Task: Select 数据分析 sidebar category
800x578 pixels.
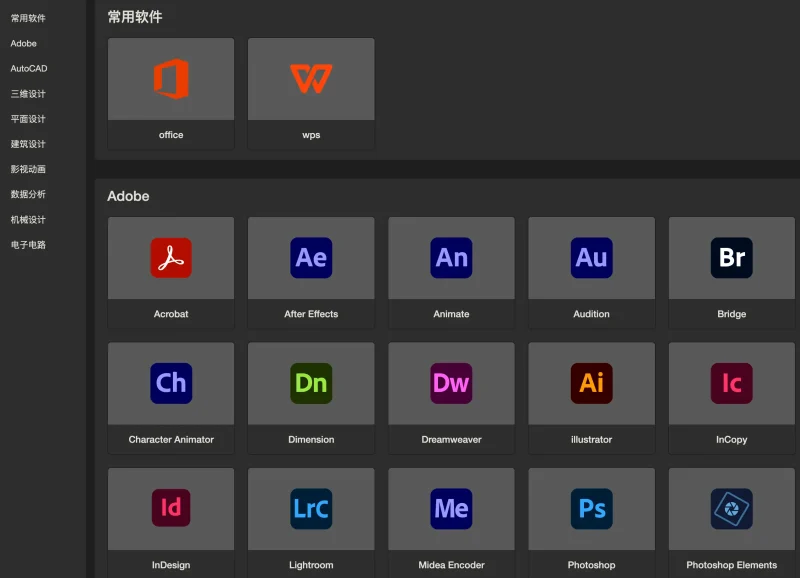Action: (x=28, y=194)
